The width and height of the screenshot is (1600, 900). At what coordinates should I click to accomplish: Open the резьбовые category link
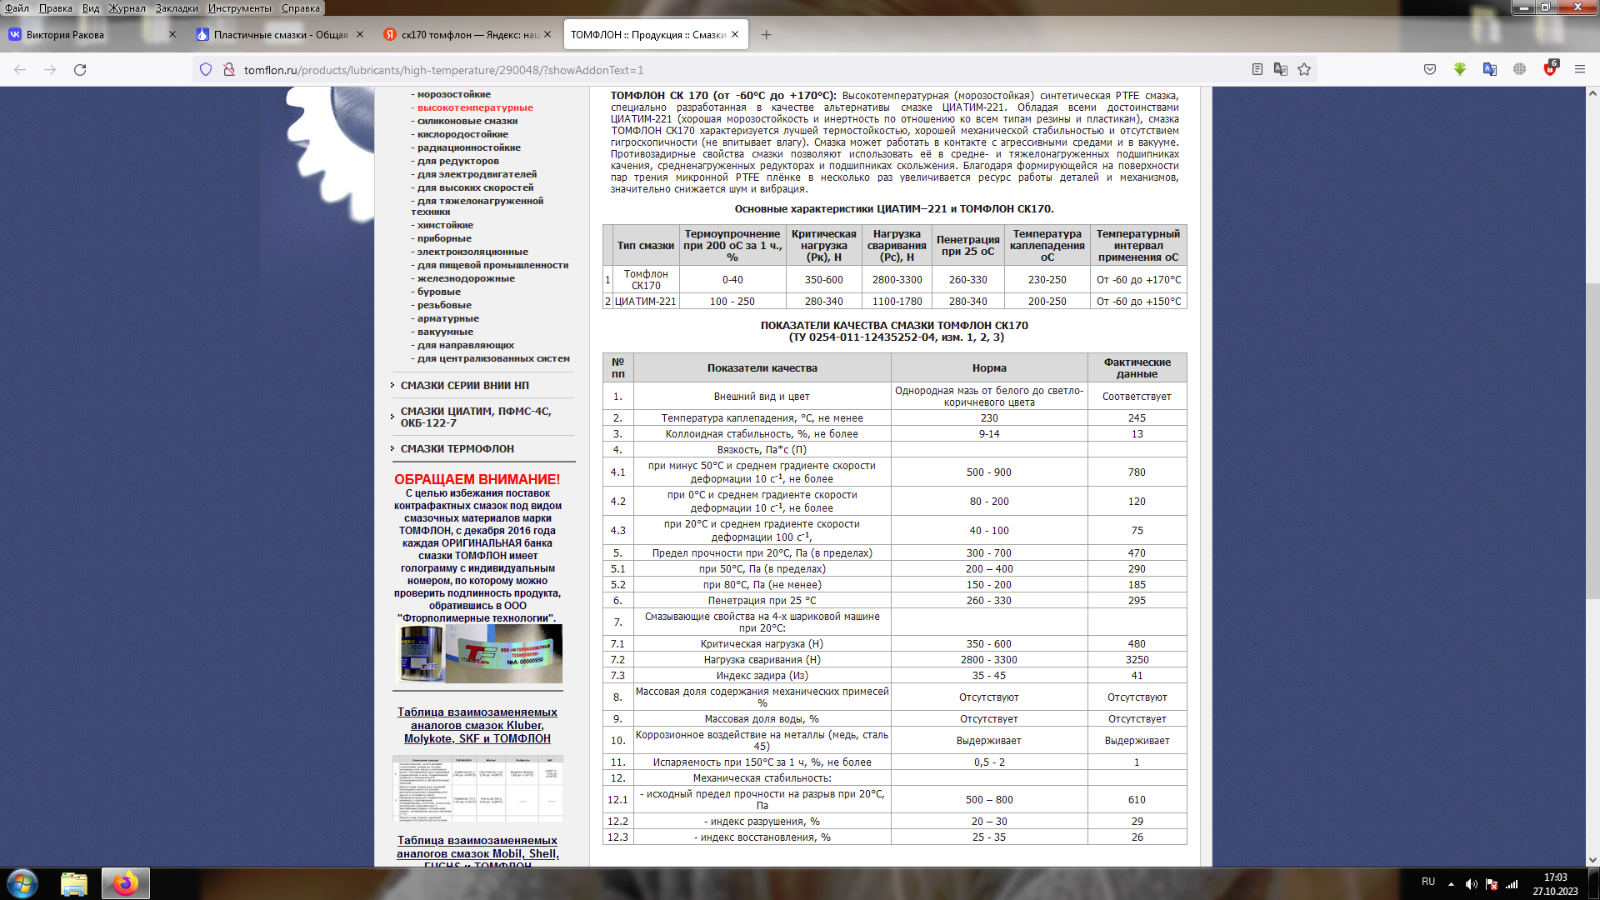point(443,305)
